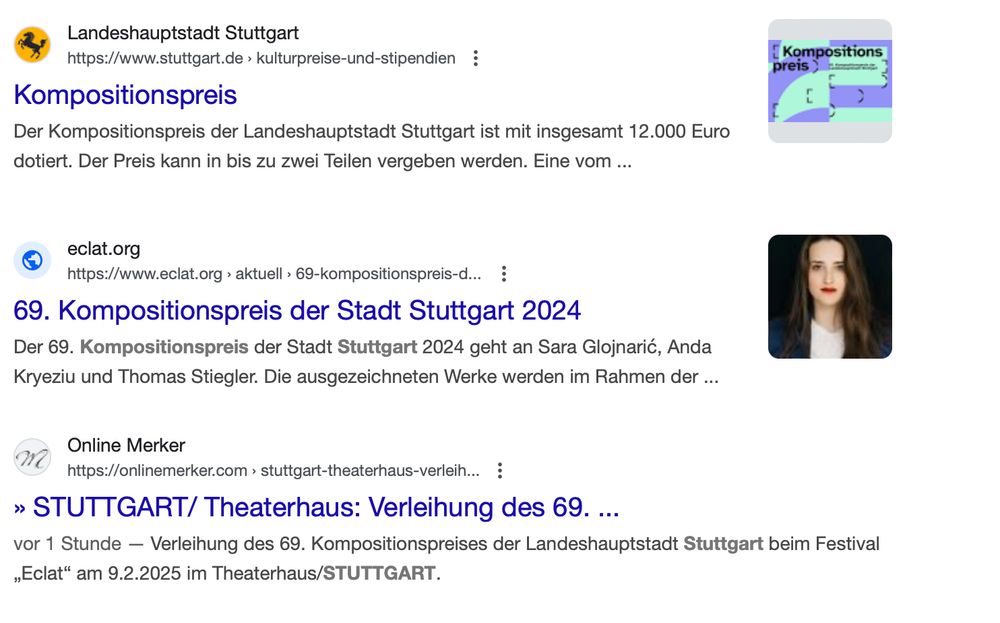1000x623 pixels.
Task: Click the eclat.org globe favicon
Action: click(33, 260)
